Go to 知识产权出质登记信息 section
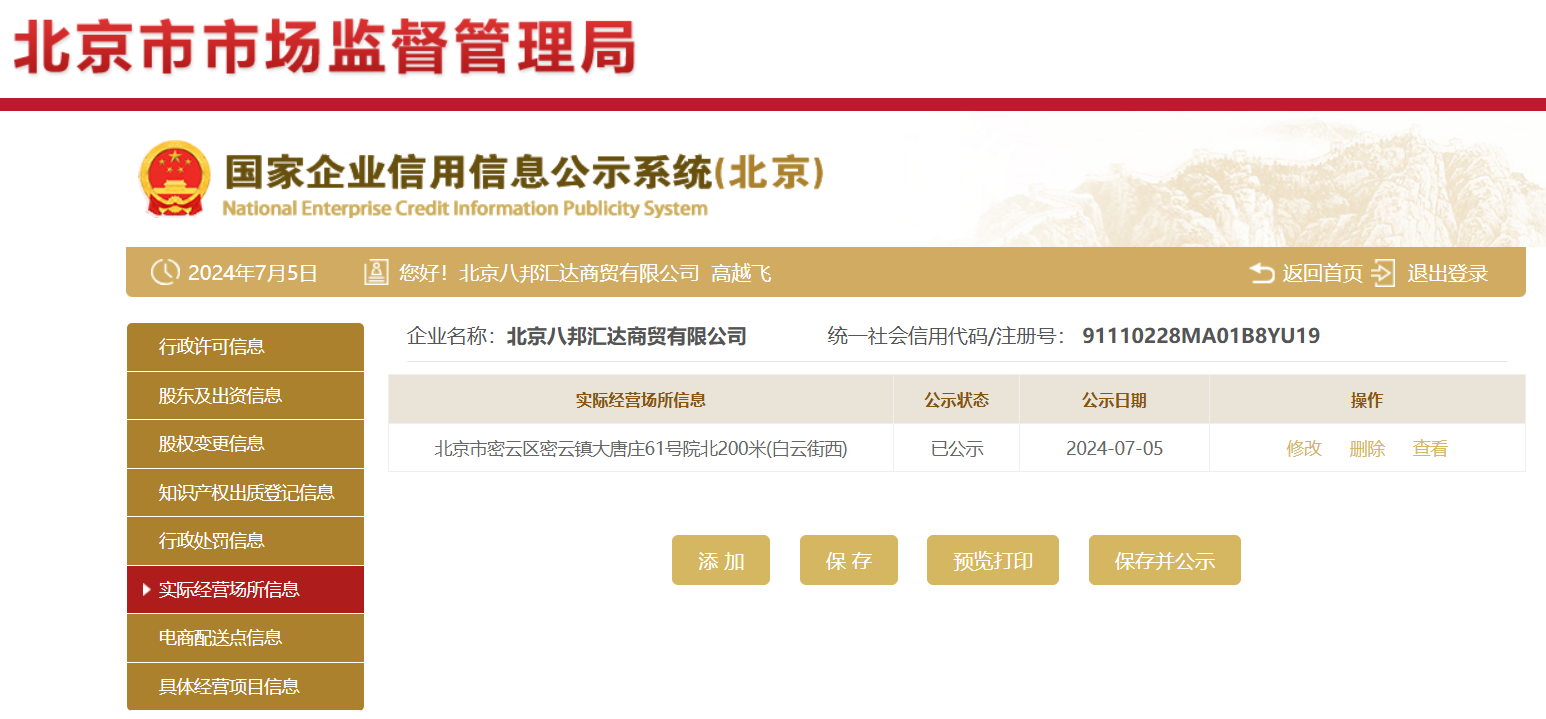 [x=245, y=493]
